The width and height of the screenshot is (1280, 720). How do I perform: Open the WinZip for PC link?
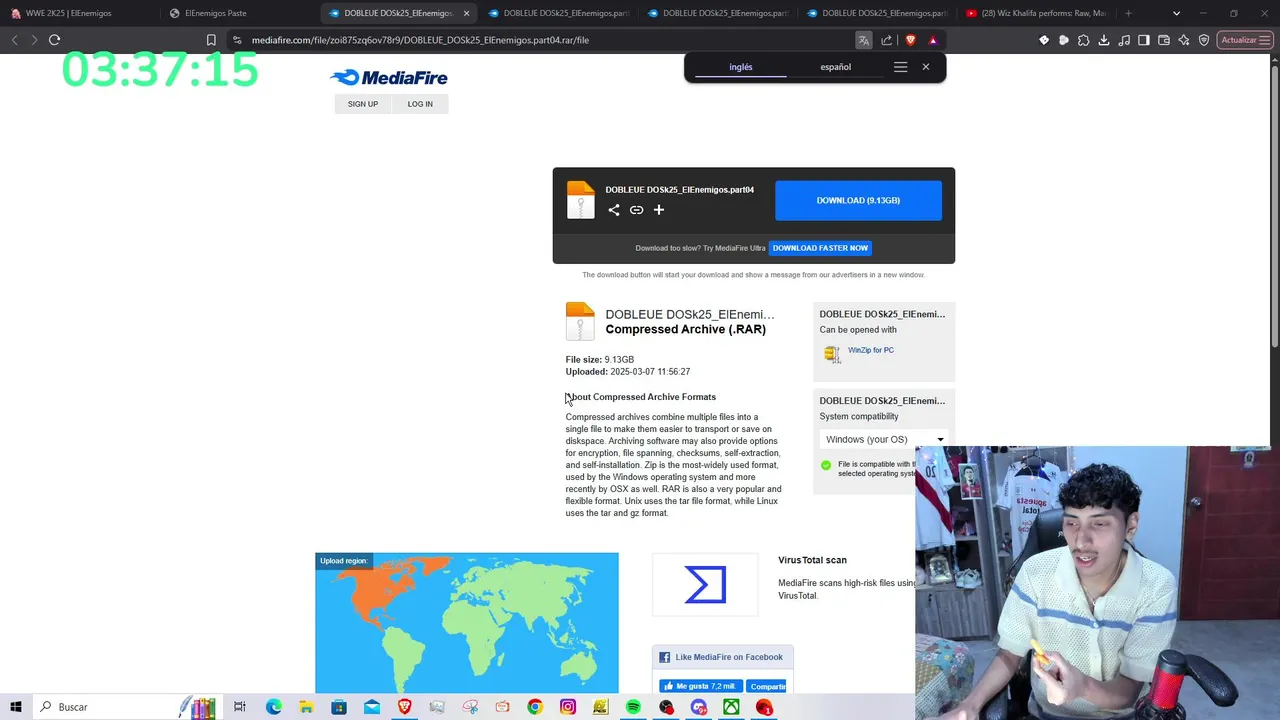871,350
